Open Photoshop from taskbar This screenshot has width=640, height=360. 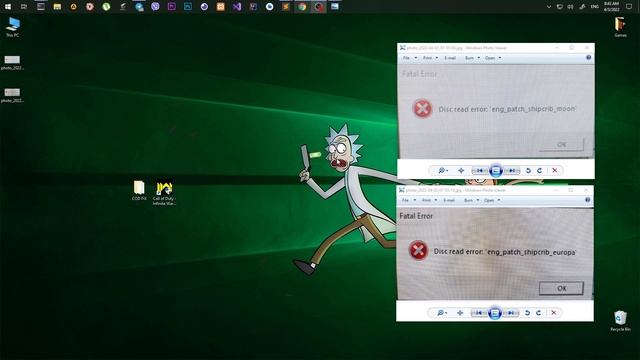click(x=188, y=7)
